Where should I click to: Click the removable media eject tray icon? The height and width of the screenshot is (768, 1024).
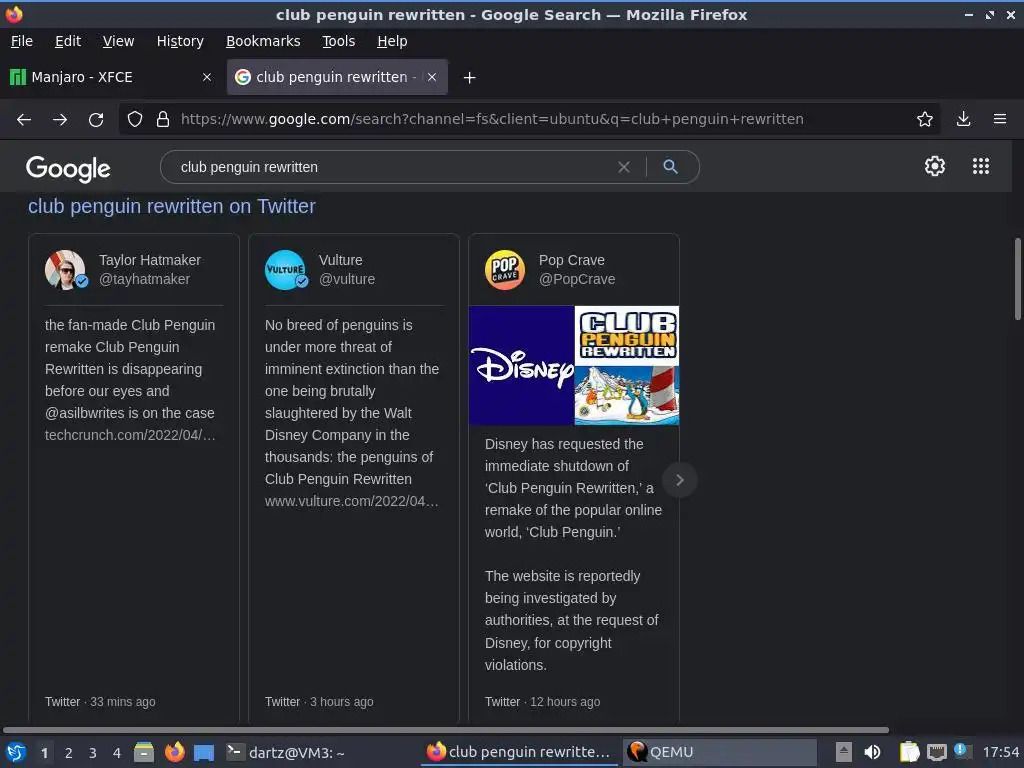point(843,752)
